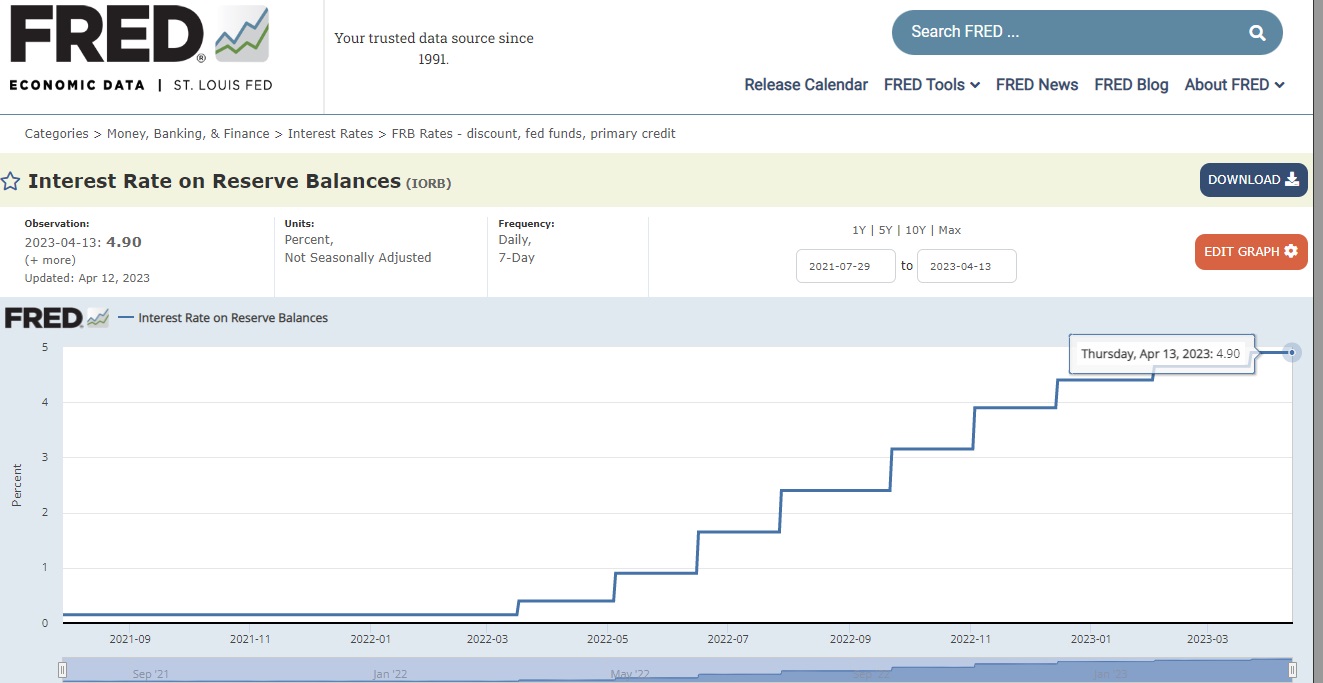Open the Release Calendar page

tap(806, 85)
